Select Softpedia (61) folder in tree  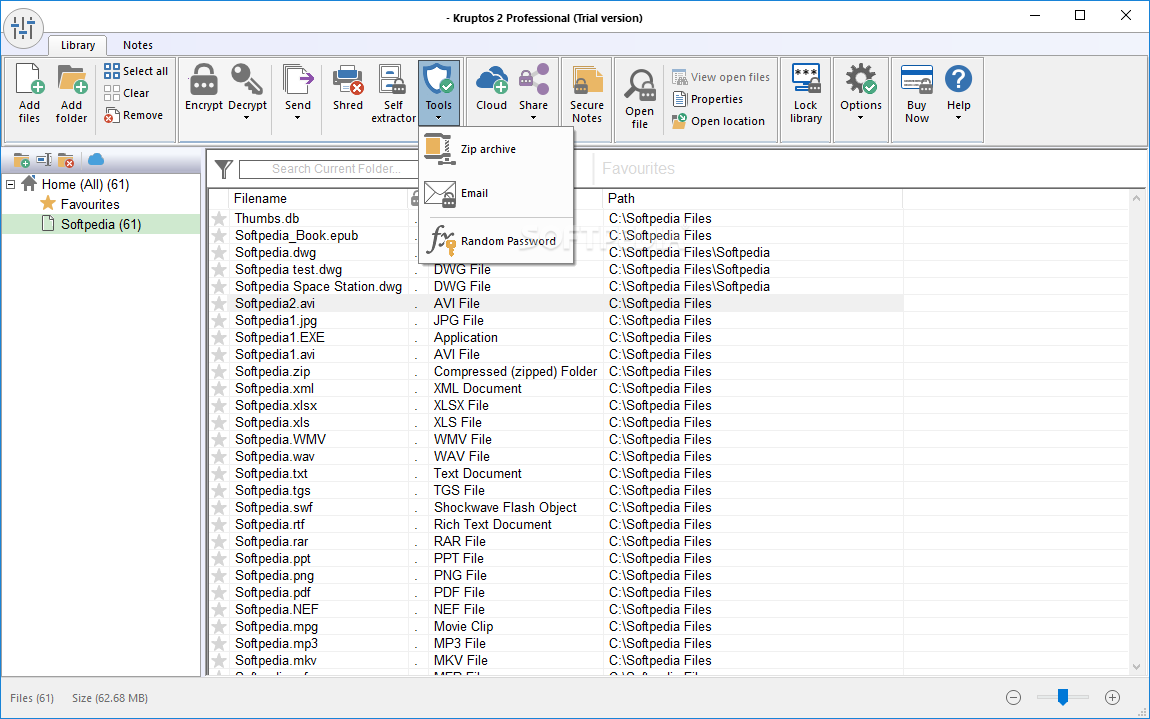tap(100, 225)
